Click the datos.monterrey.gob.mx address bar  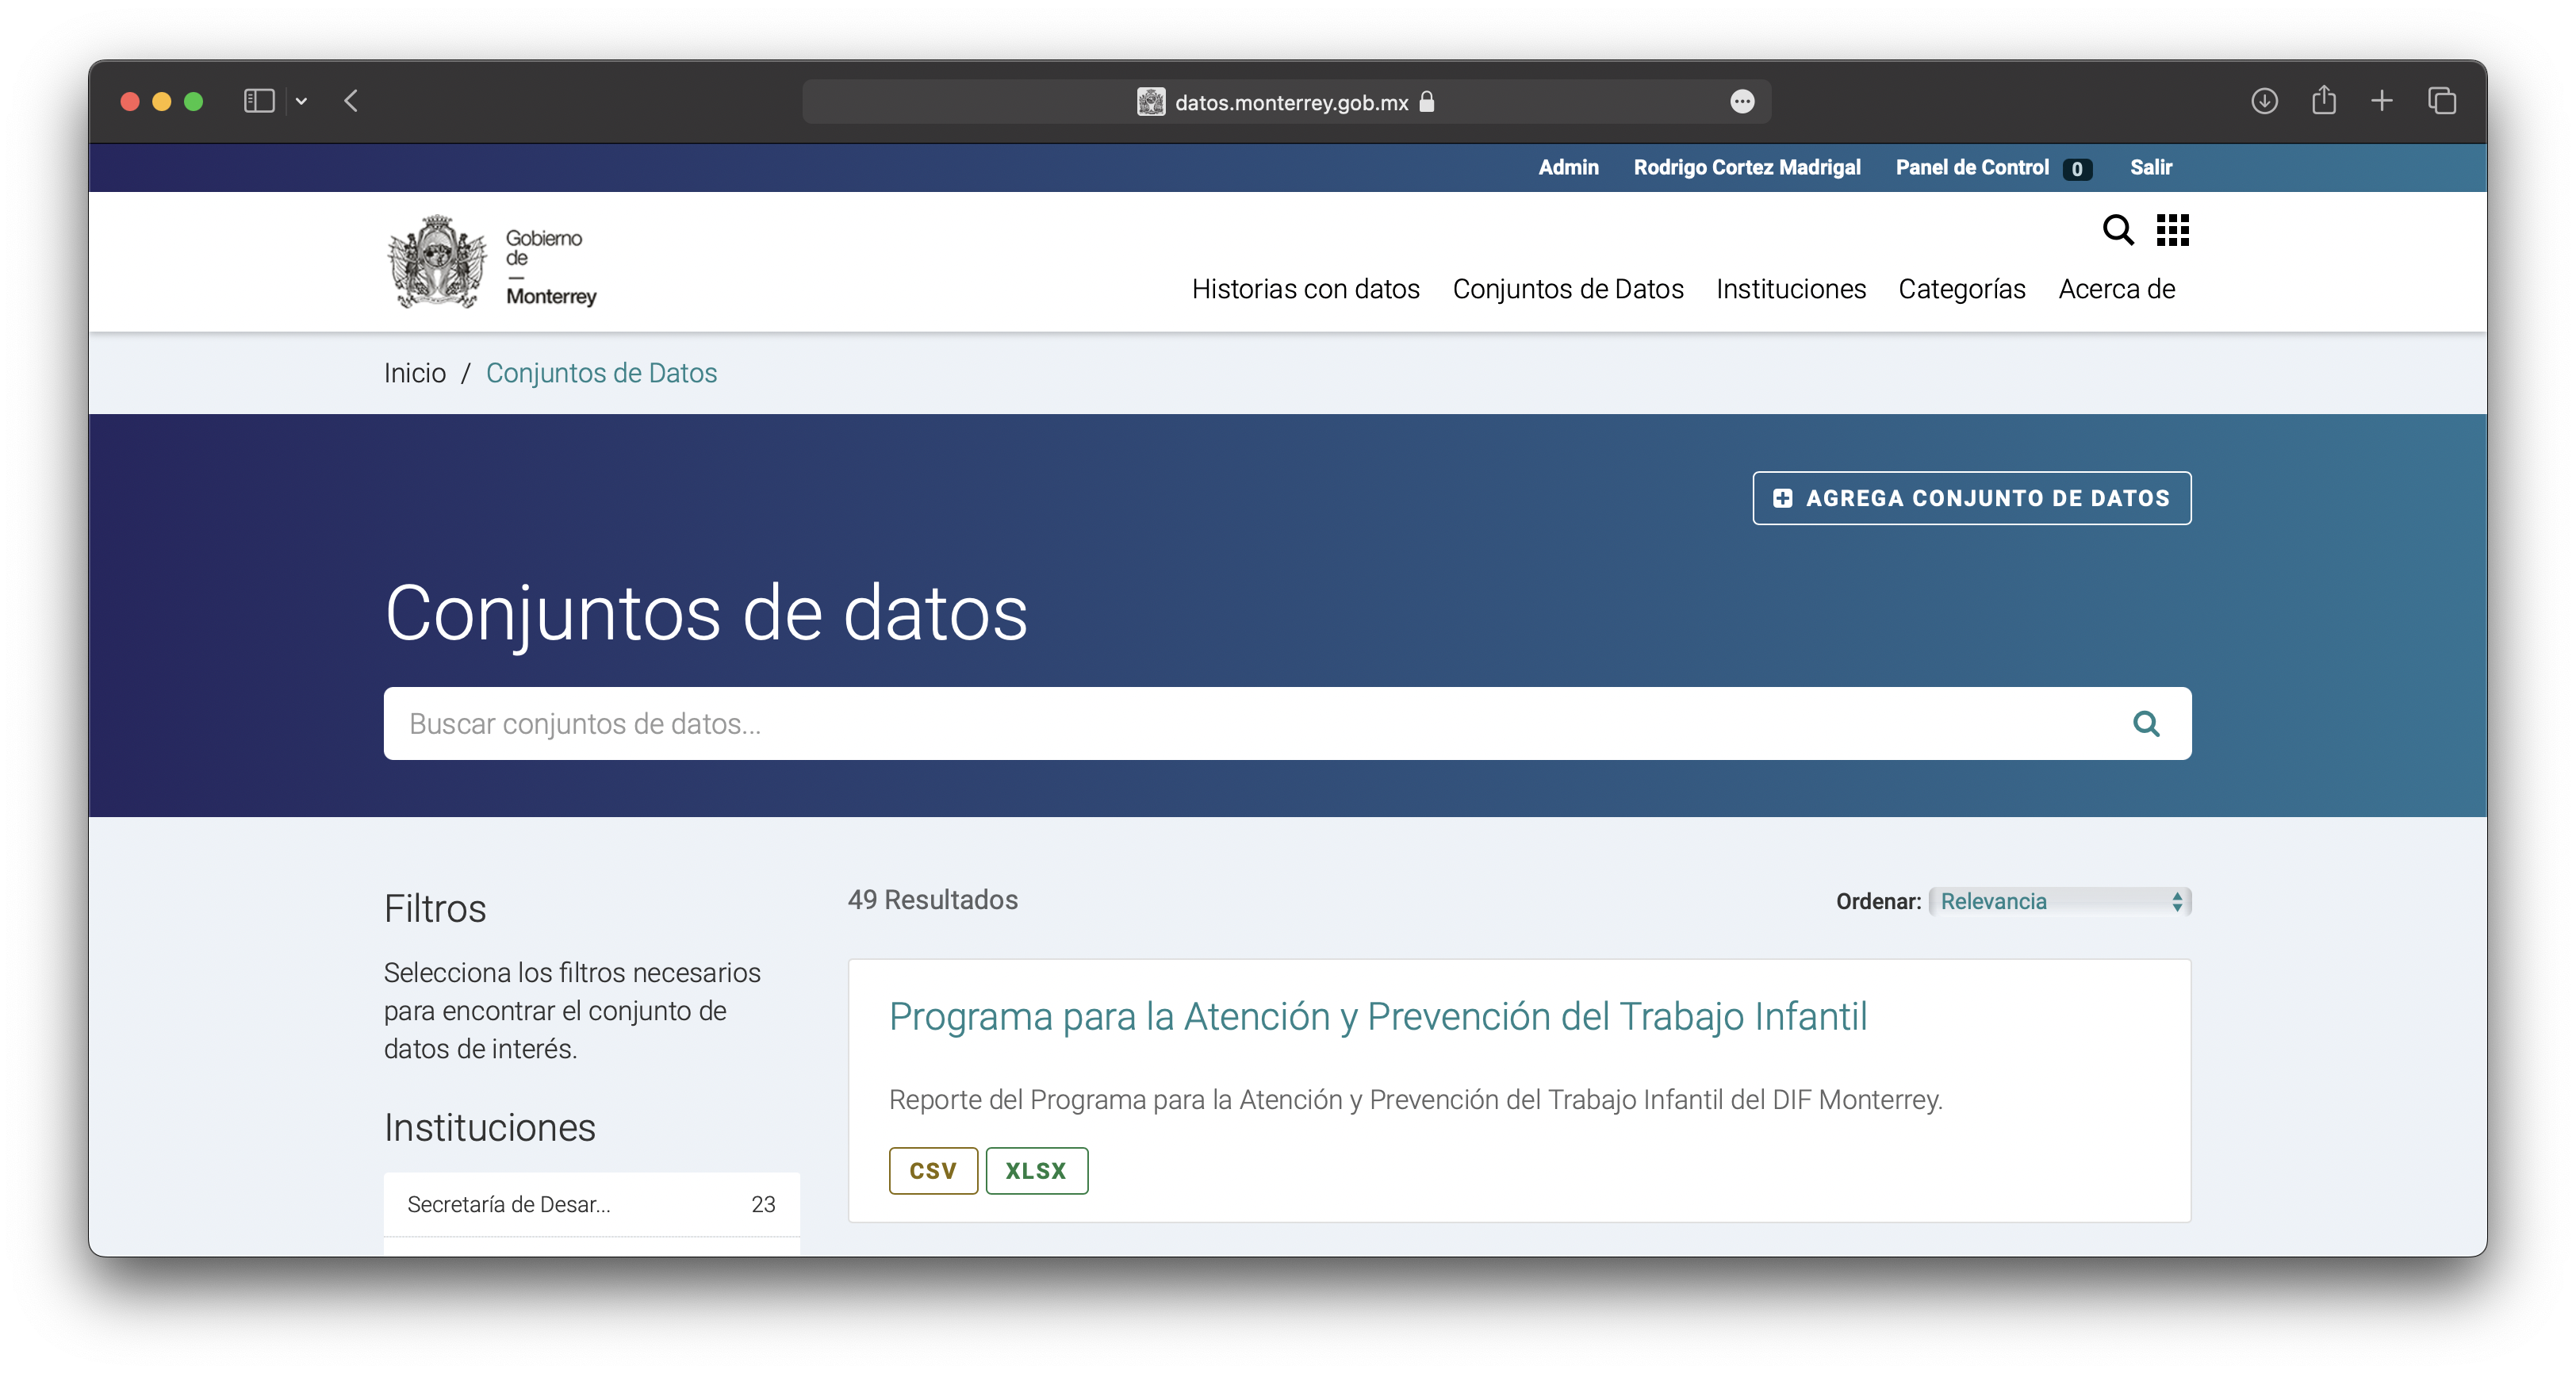pos(1286,102)
